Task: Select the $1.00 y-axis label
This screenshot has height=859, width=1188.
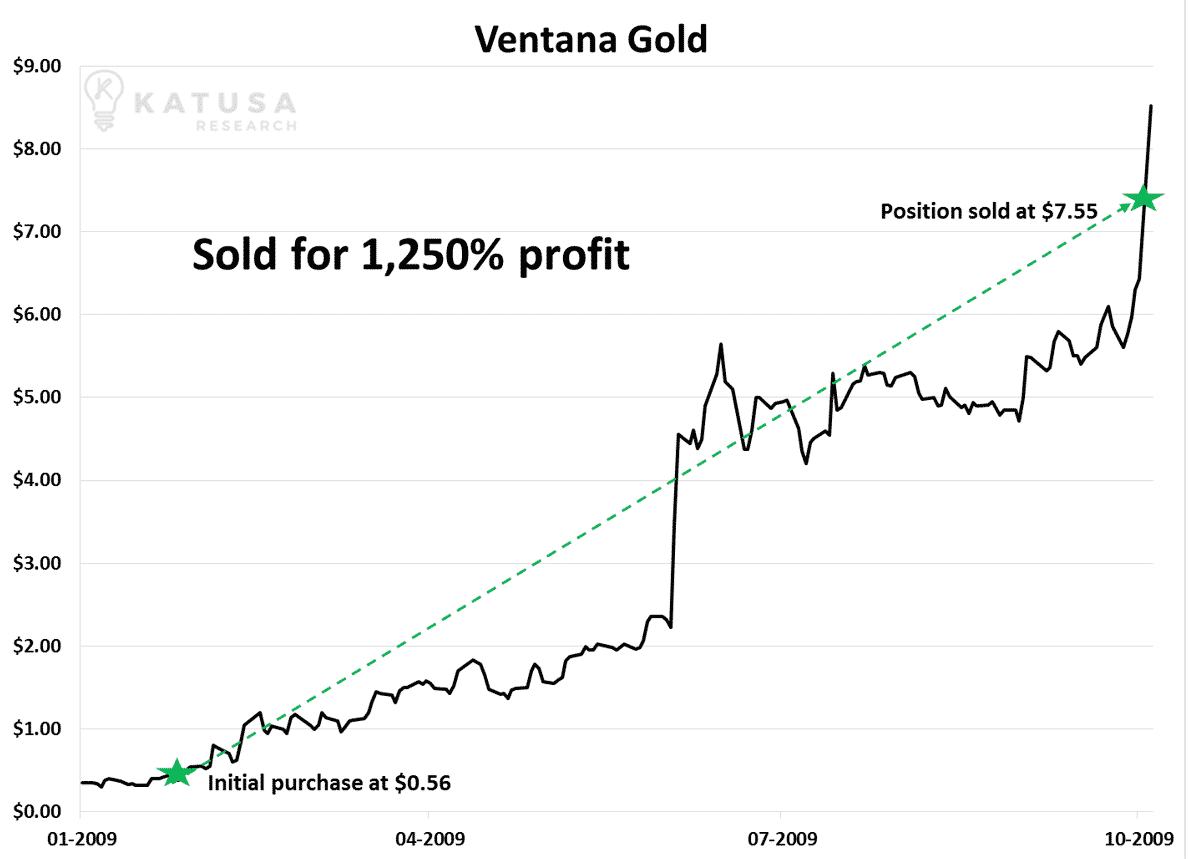Action: click(x=37, y=729)
